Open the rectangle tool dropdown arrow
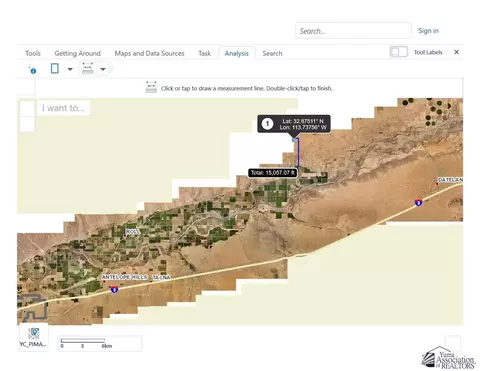This screenshot has width=480, height=371. tap(70, 69)
